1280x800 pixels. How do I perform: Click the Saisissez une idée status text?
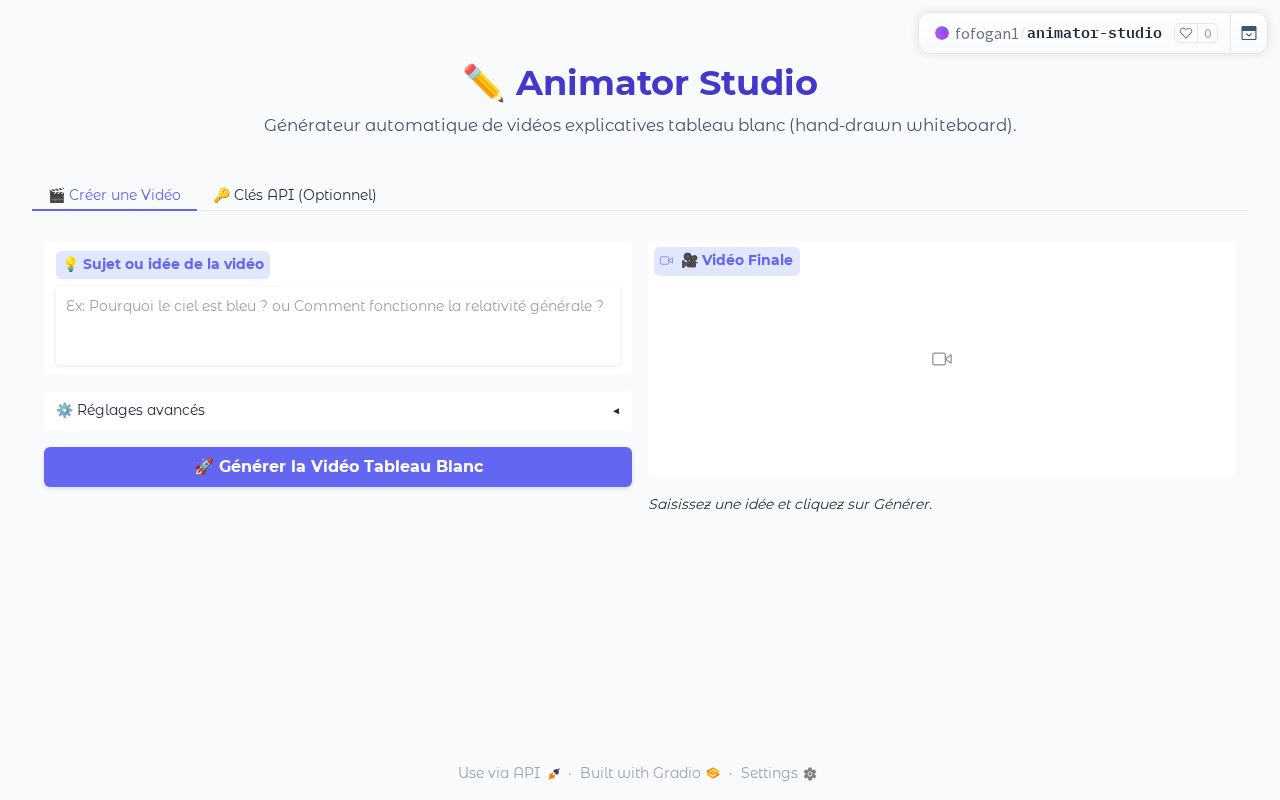(790, 504)
